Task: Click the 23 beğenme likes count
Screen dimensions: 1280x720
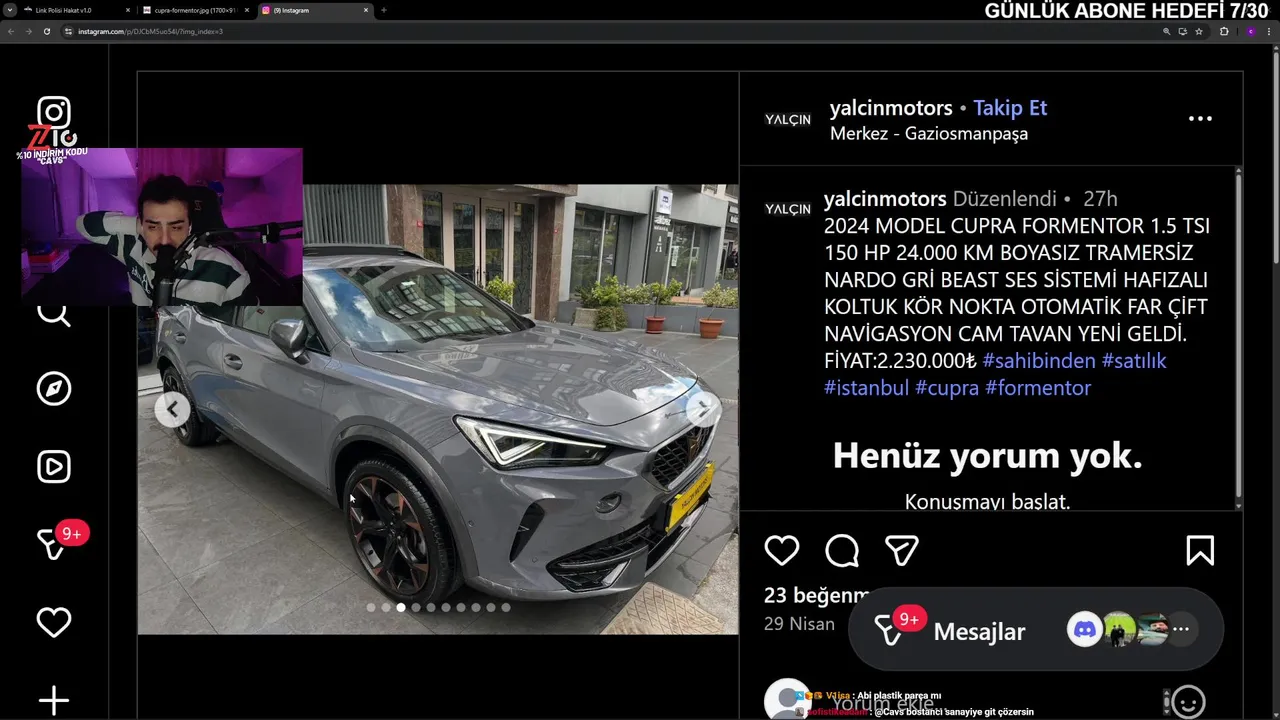Action: coord(817,596)
